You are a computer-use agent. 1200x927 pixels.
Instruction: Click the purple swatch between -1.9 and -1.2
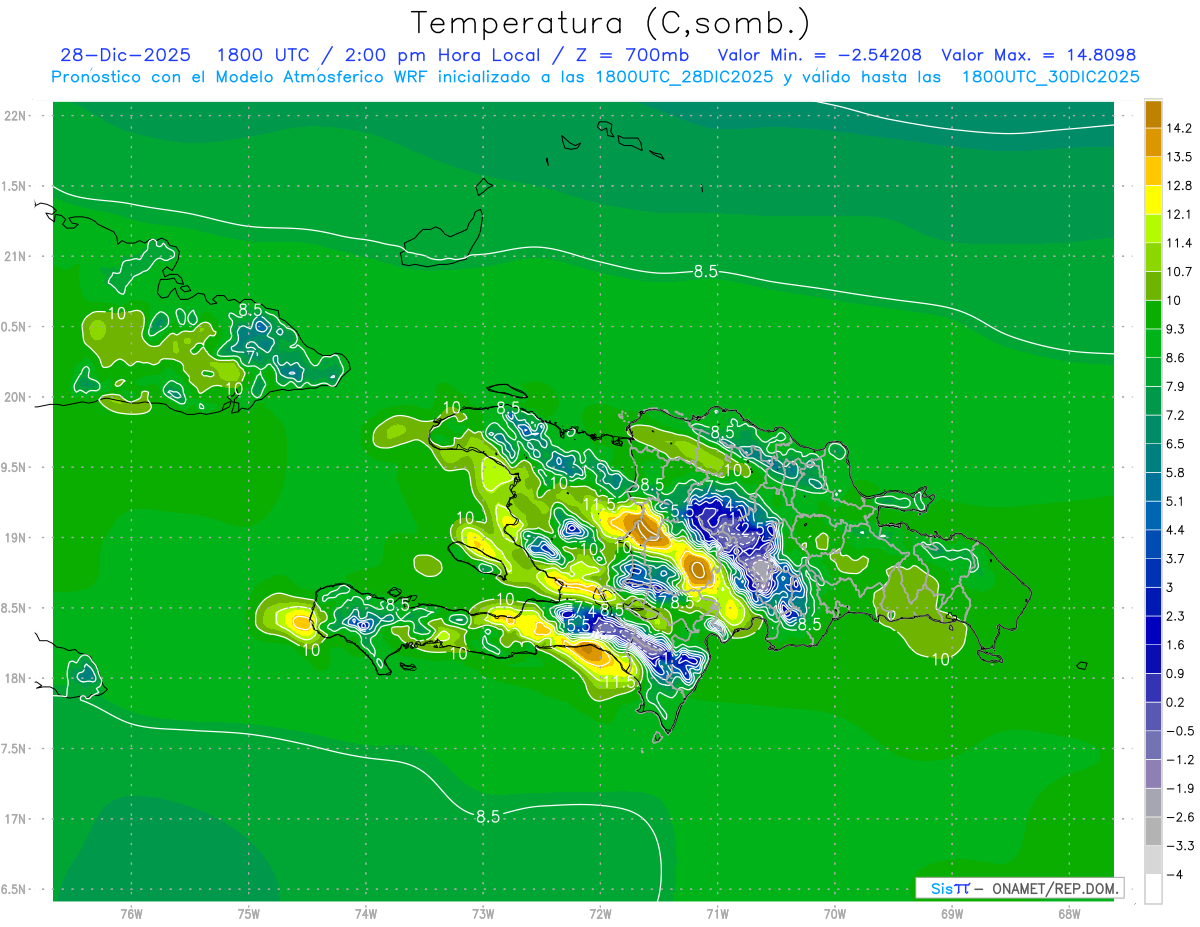(1153, 773)
